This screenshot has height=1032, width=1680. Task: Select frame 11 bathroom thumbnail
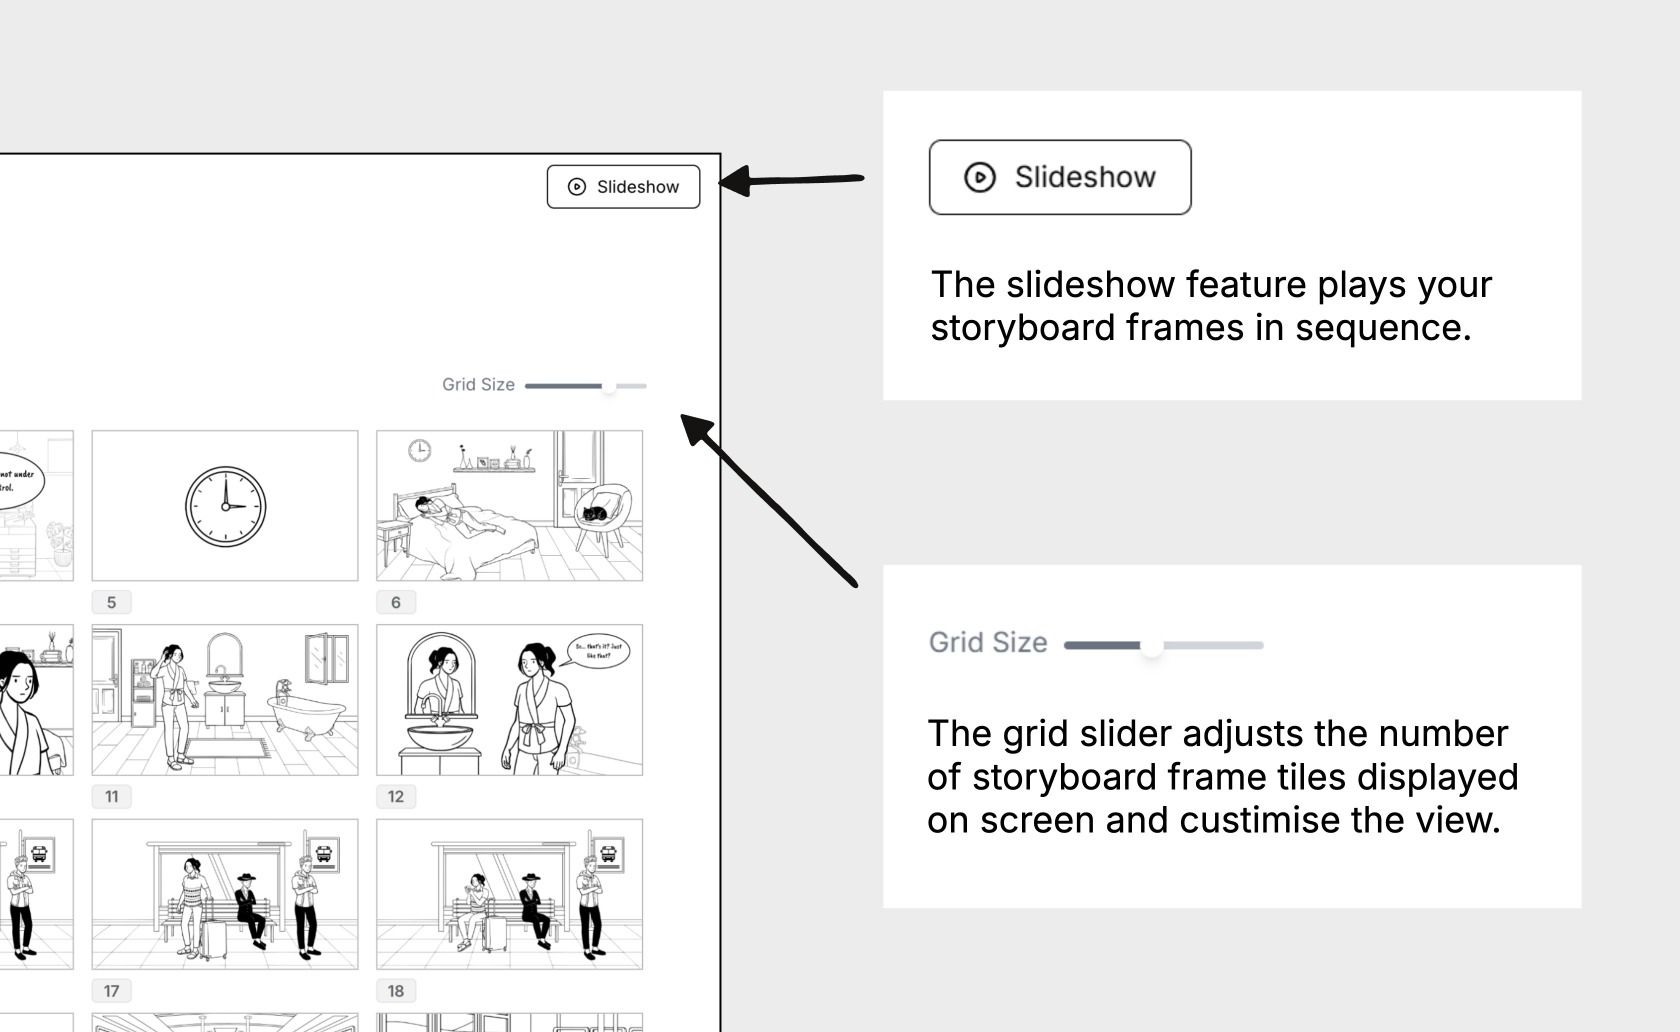pos(225,700)
